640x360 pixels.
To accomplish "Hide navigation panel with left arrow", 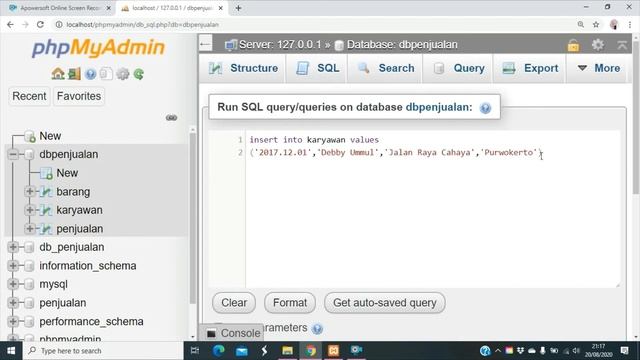I will point(205,44).
